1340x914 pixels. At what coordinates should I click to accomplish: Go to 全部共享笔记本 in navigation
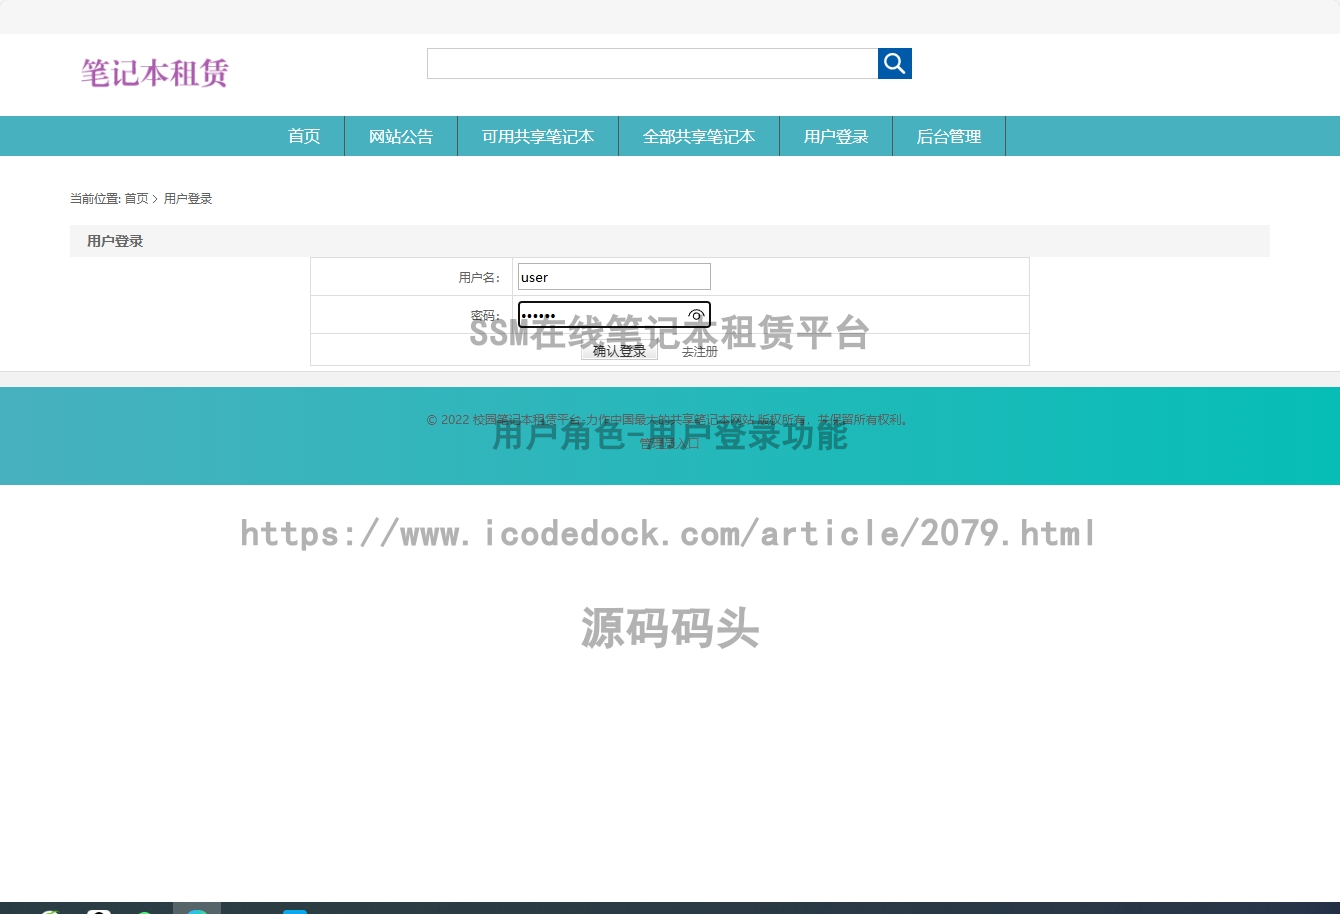(x=699, y=136)
